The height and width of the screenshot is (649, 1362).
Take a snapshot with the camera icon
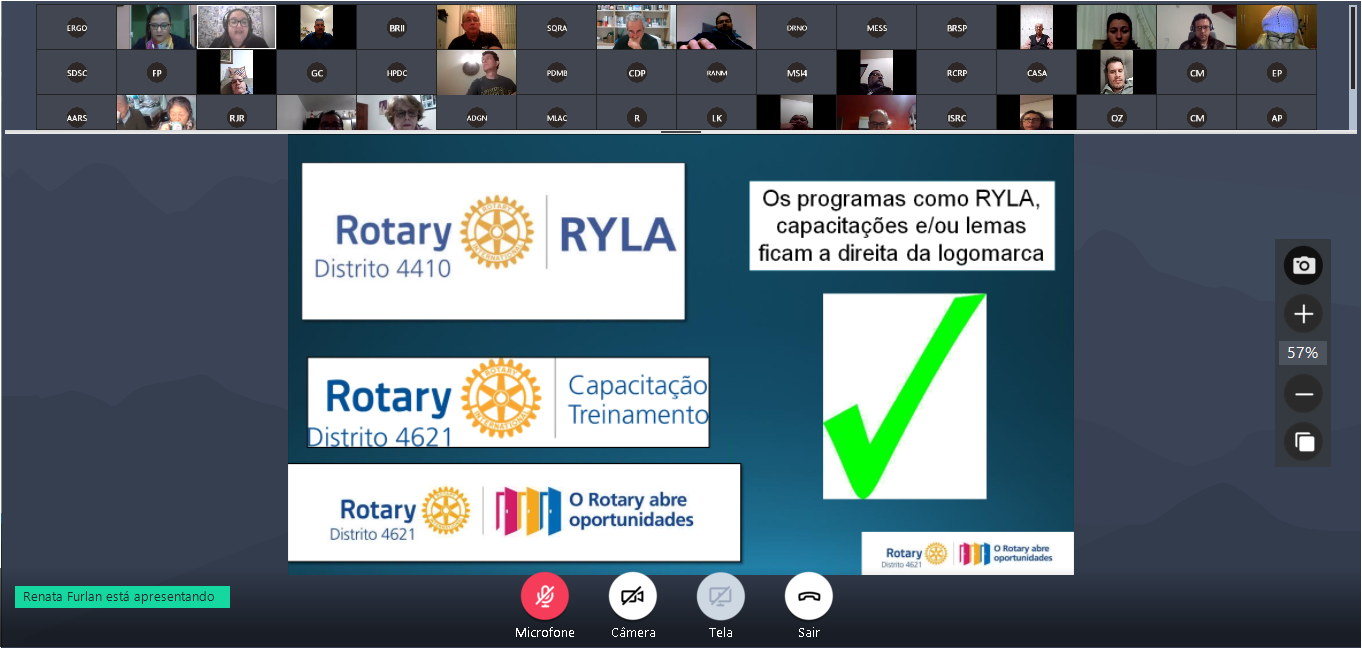(x=1303, y=265)
